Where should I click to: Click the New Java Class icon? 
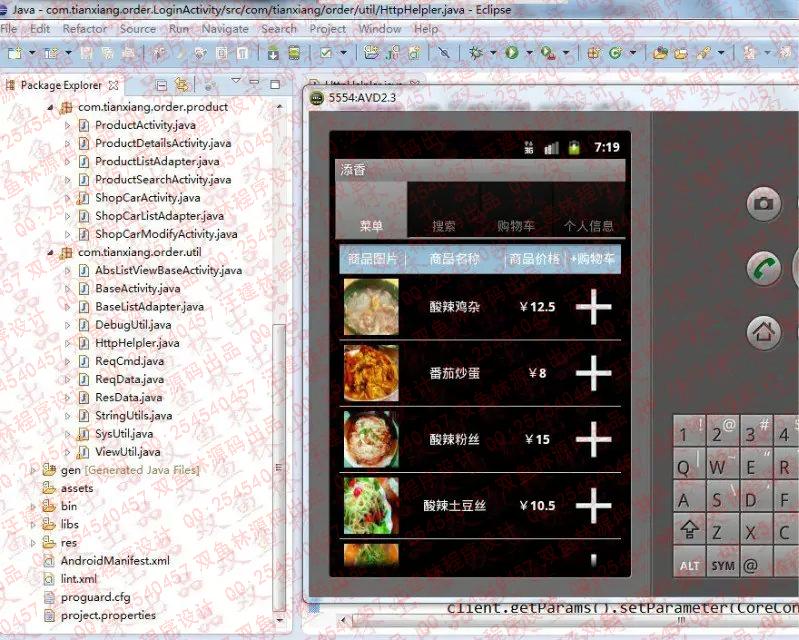click(615, 52)
